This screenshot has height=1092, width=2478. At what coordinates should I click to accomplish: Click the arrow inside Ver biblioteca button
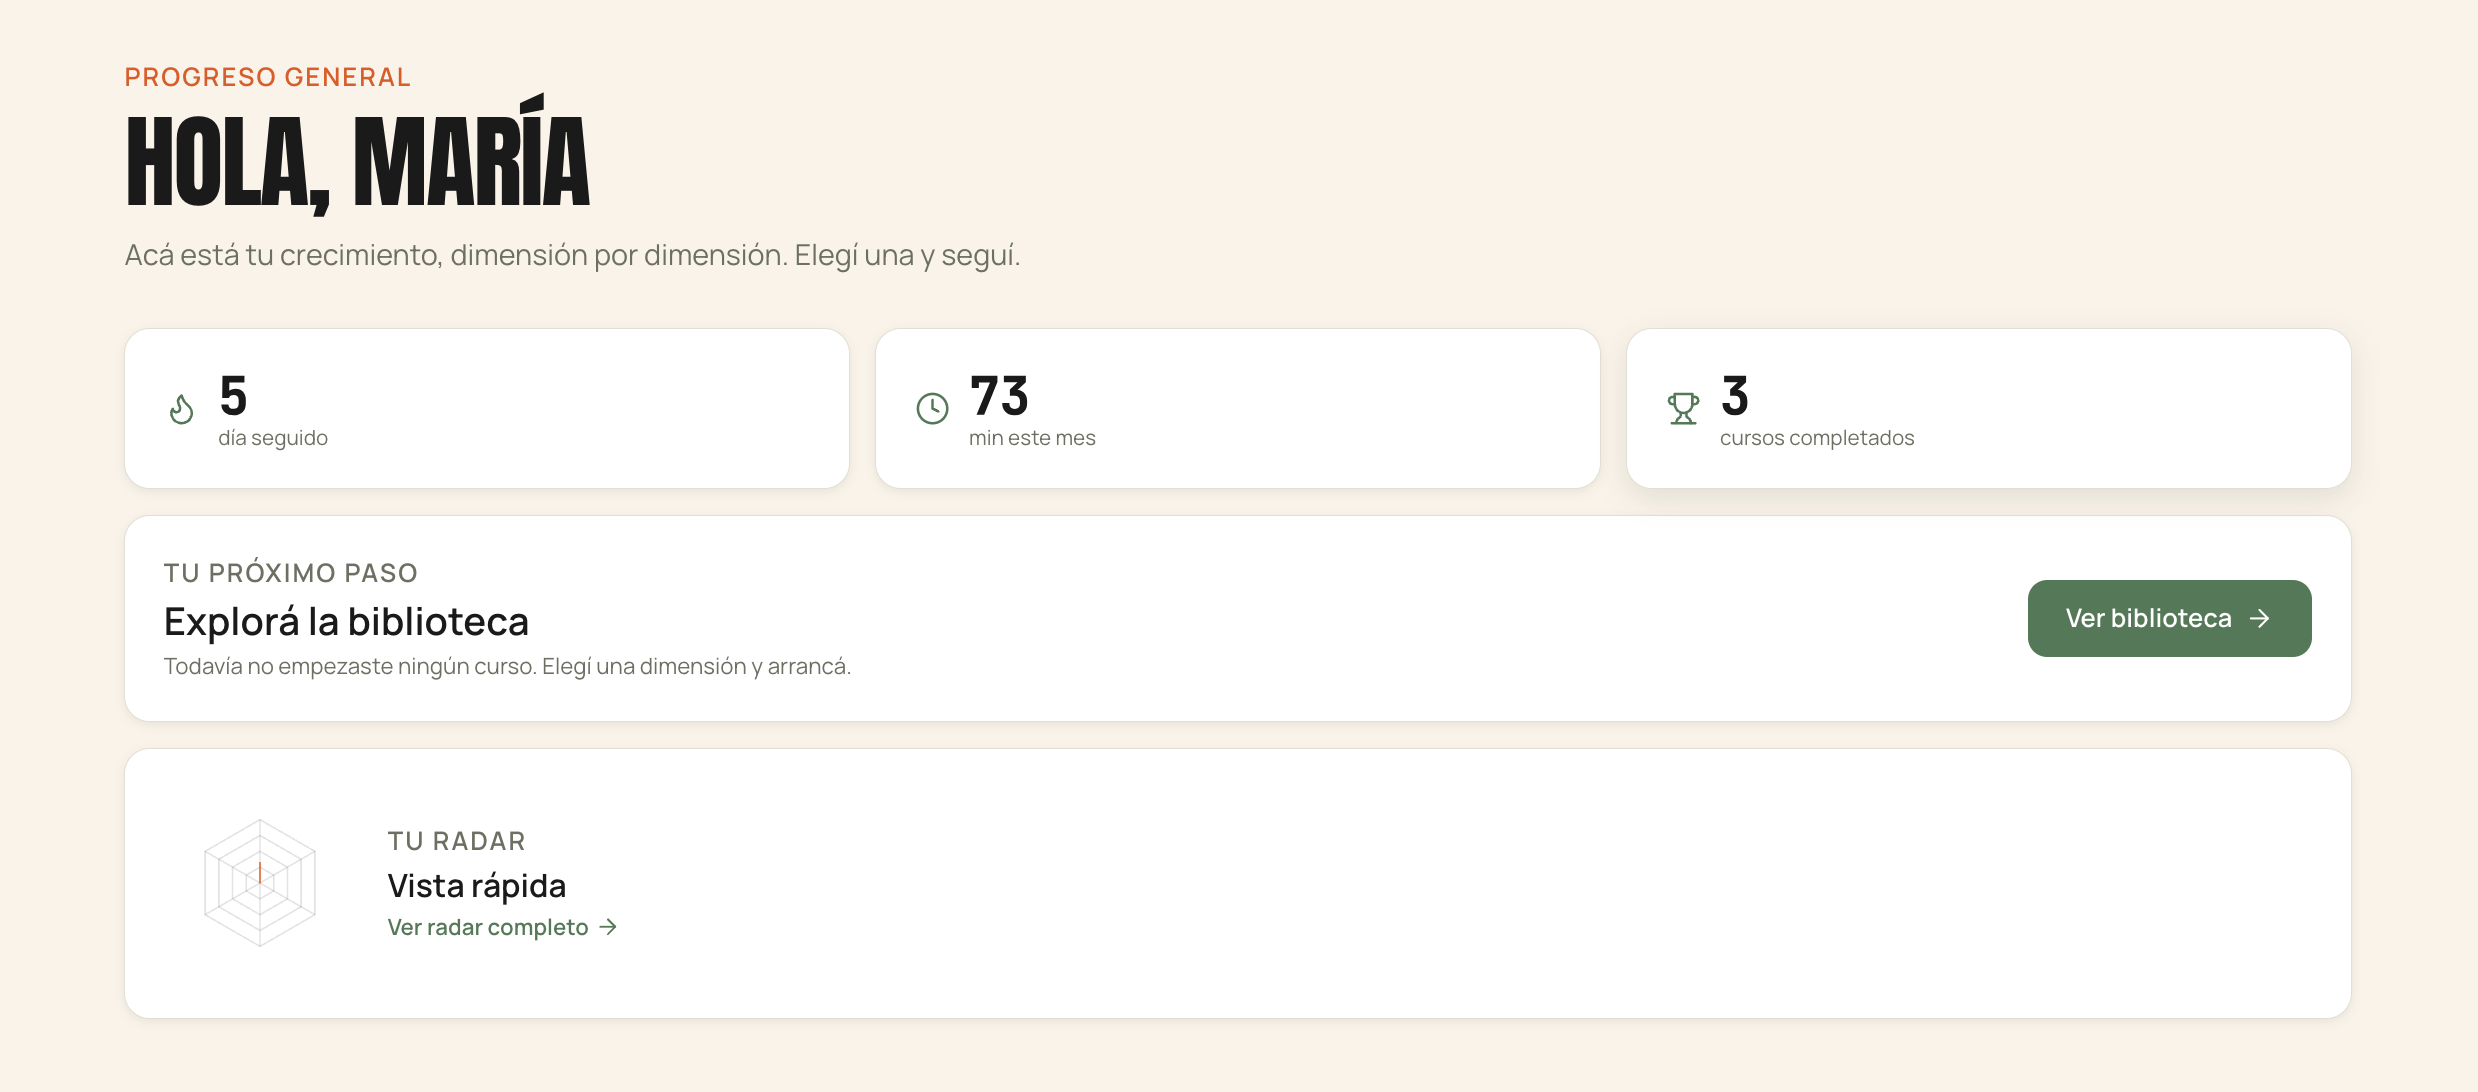tap(2259, 619)
